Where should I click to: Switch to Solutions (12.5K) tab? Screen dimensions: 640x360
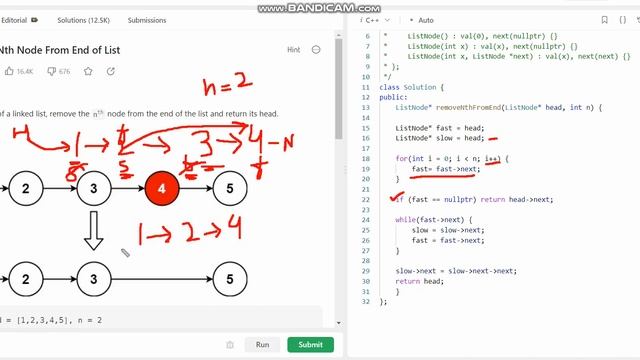click(83, 20)
